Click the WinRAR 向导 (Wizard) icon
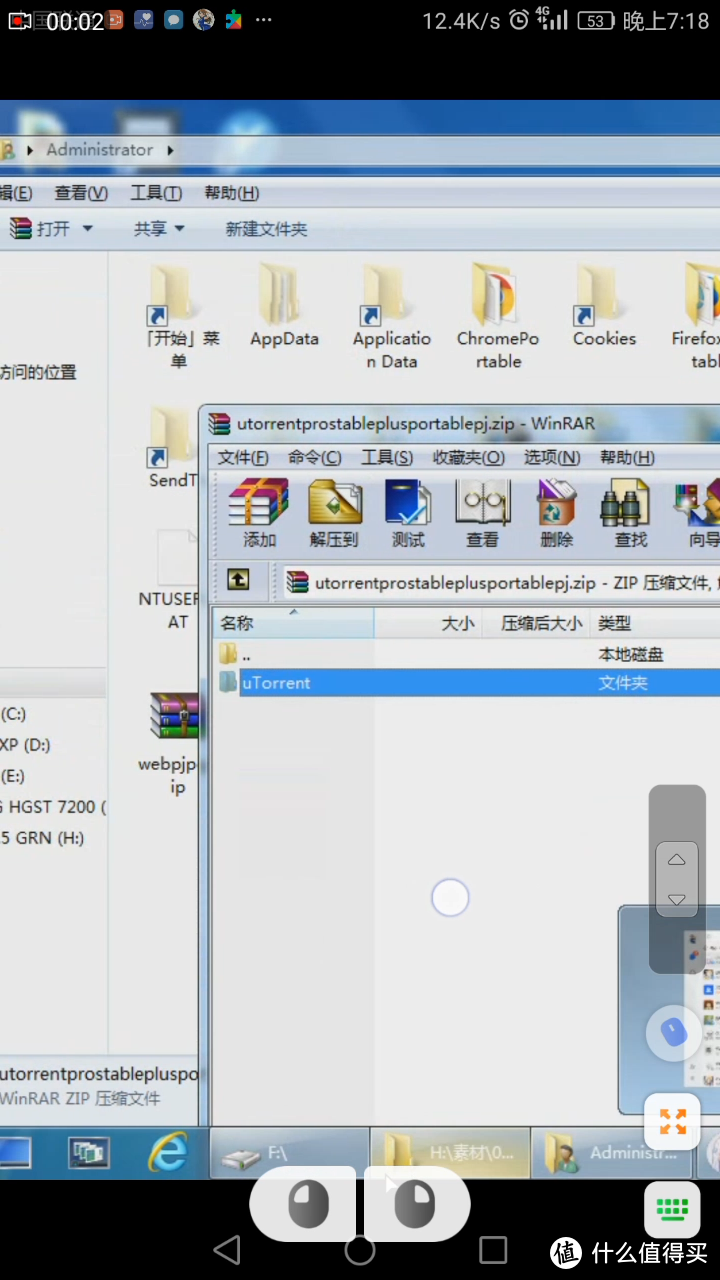This screenshot has width=720, height=1280. (x=699, y=512)
